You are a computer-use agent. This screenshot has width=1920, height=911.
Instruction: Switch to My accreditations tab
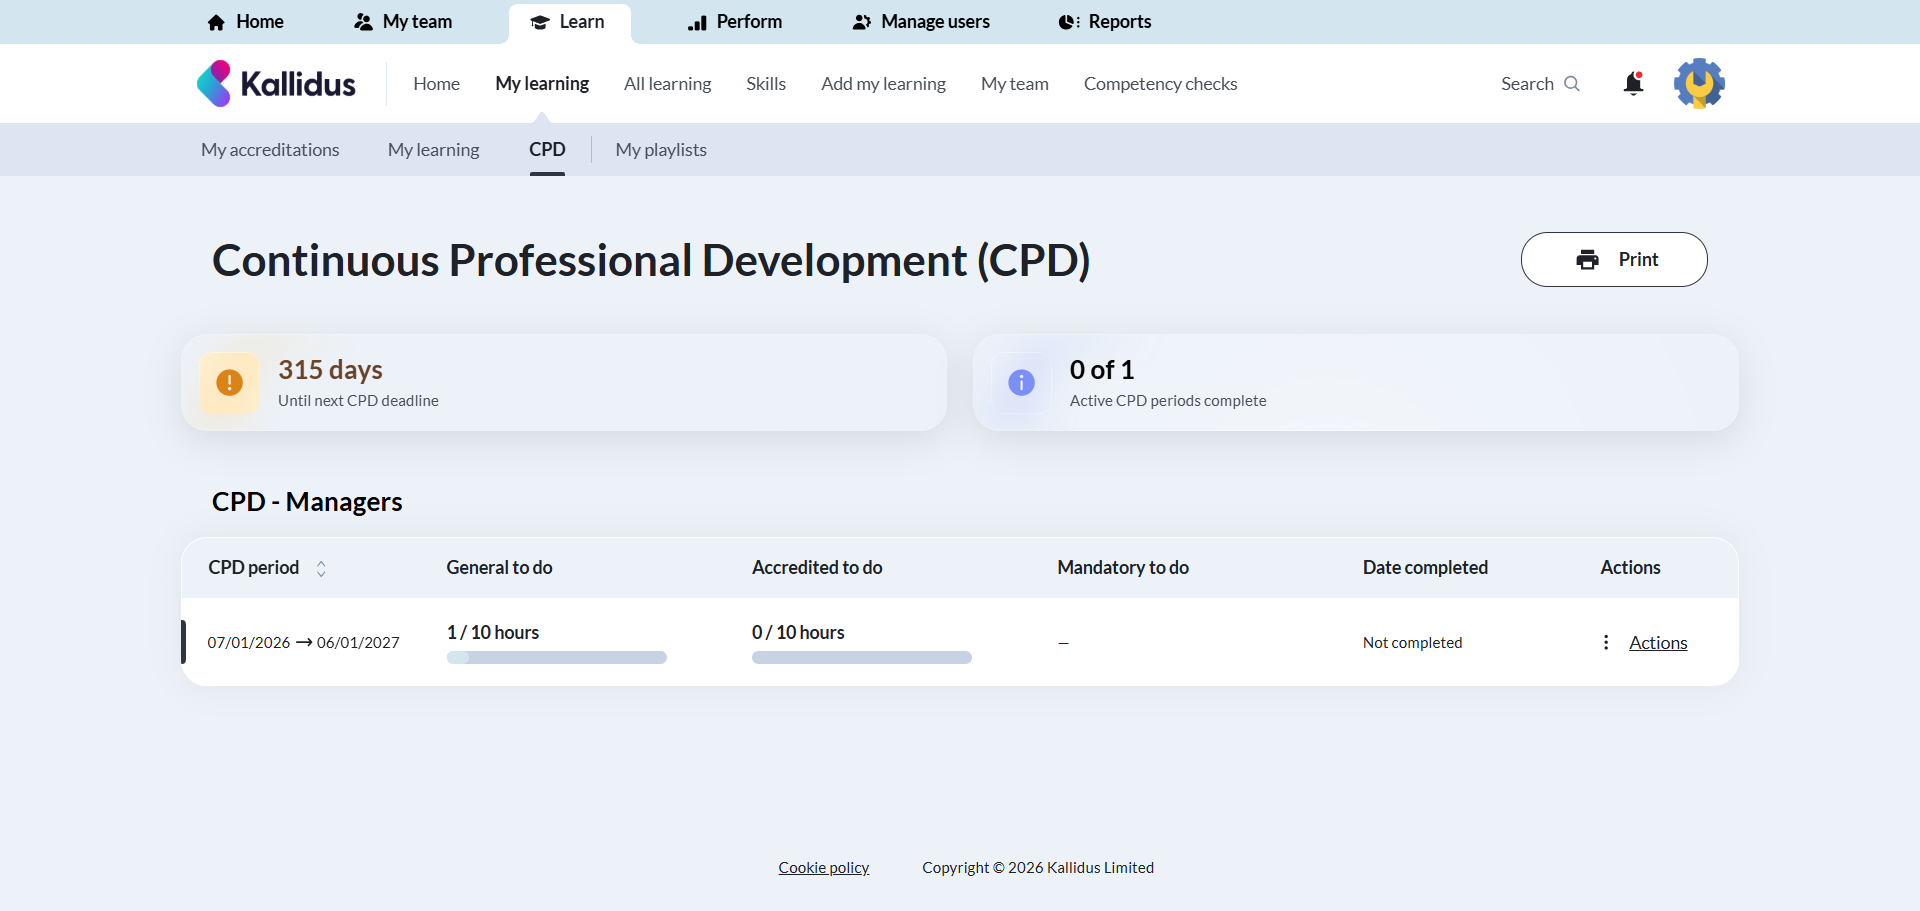pos(270,150)
